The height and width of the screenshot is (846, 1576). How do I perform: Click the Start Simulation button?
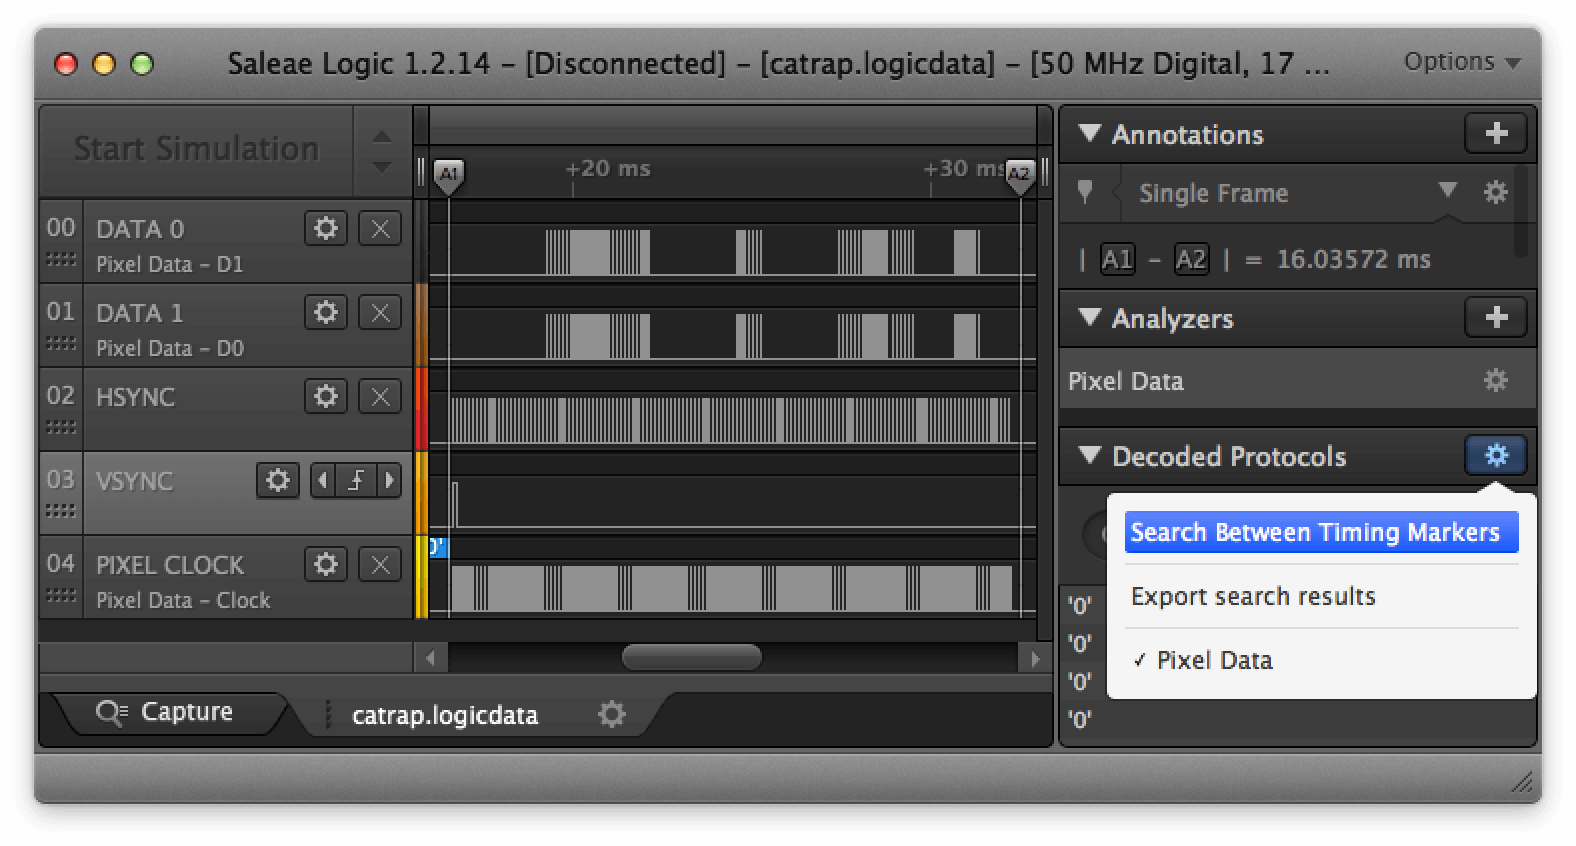tap(196, 149)
